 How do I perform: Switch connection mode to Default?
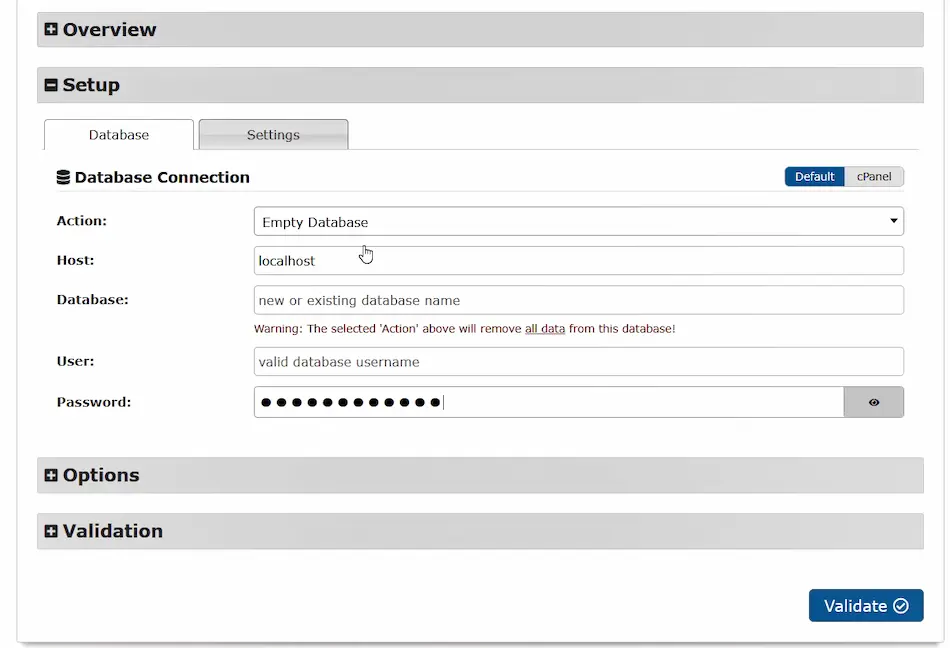pyautogui.click(x=814, y=177)
